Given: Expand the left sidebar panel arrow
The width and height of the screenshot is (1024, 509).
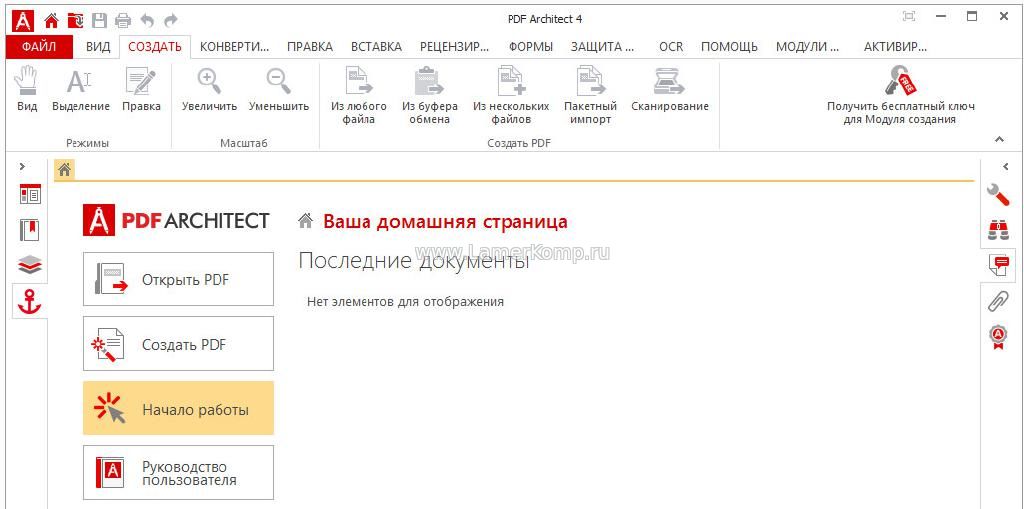Looking at the screenshot, I should [x=22, y=167].
